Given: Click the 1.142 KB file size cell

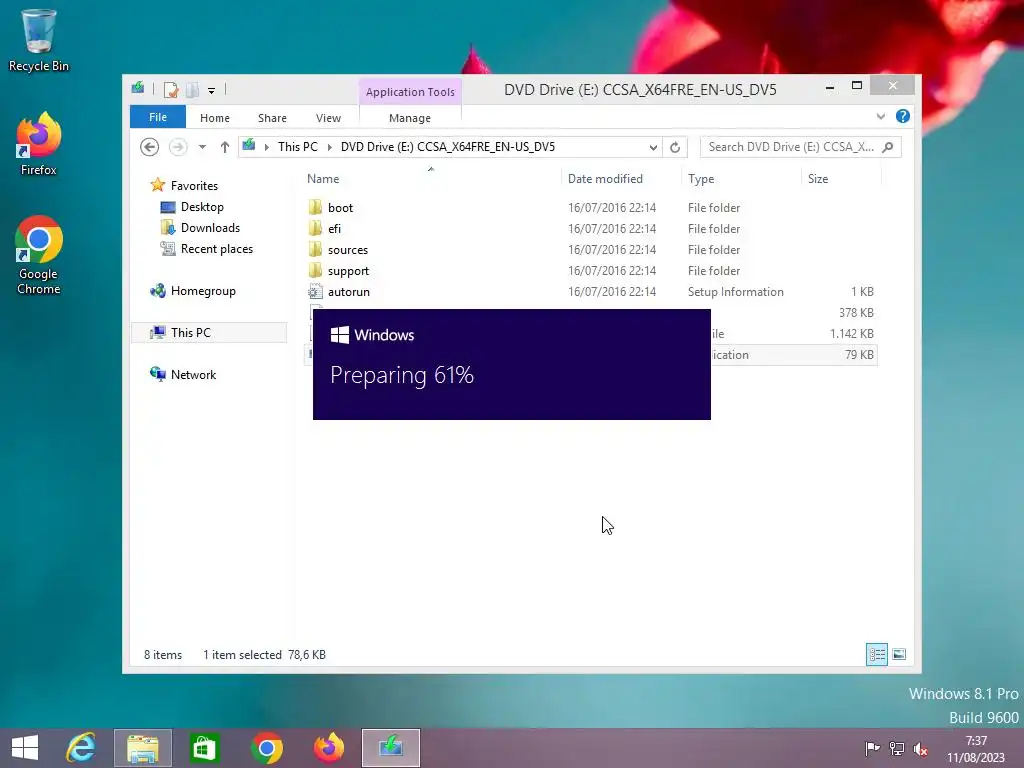Looking at the screenshot, I should (852, 334).
